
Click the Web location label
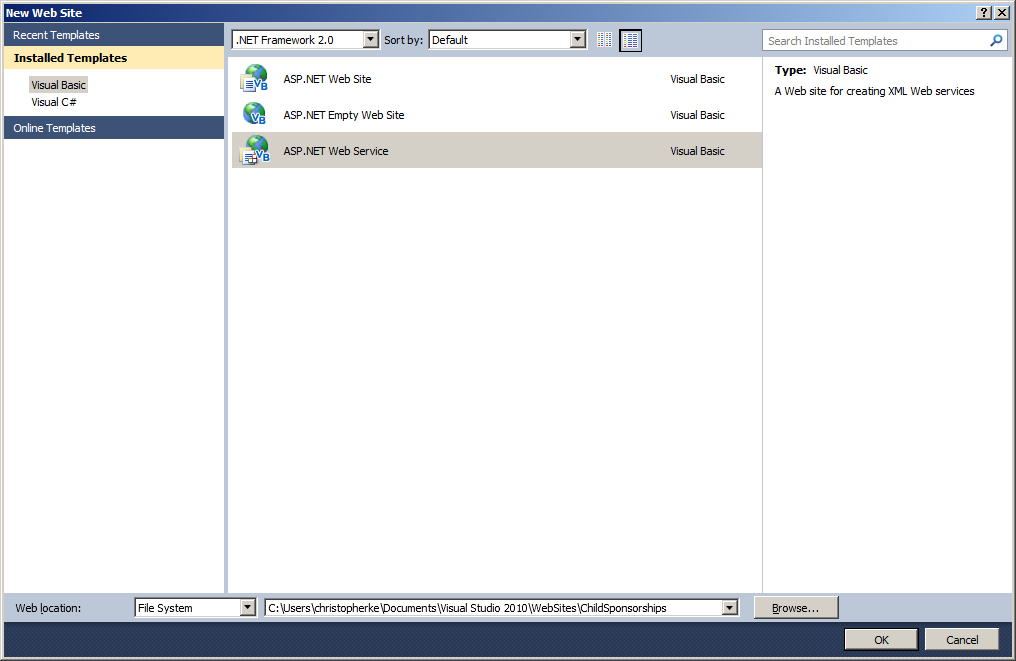[49, 608]
